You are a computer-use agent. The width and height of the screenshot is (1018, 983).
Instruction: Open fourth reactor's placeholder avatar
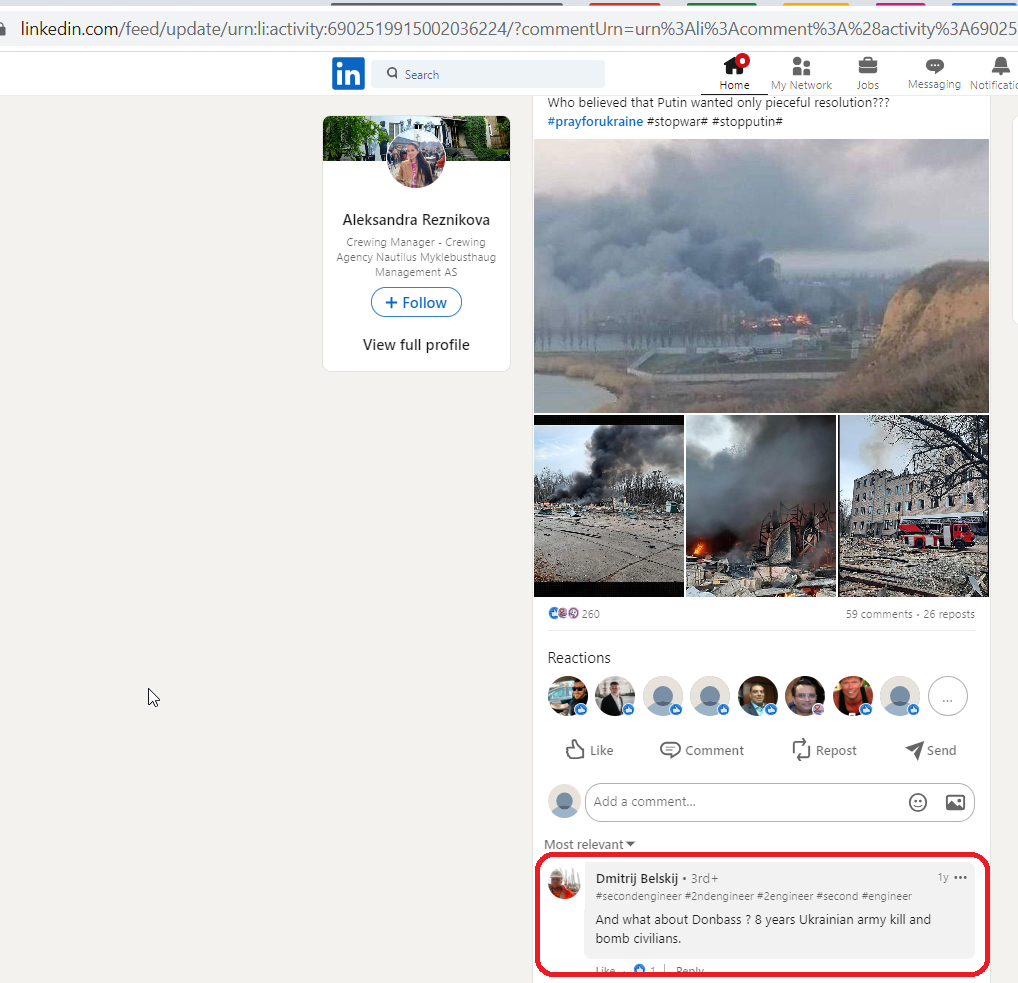pos(710,696)
